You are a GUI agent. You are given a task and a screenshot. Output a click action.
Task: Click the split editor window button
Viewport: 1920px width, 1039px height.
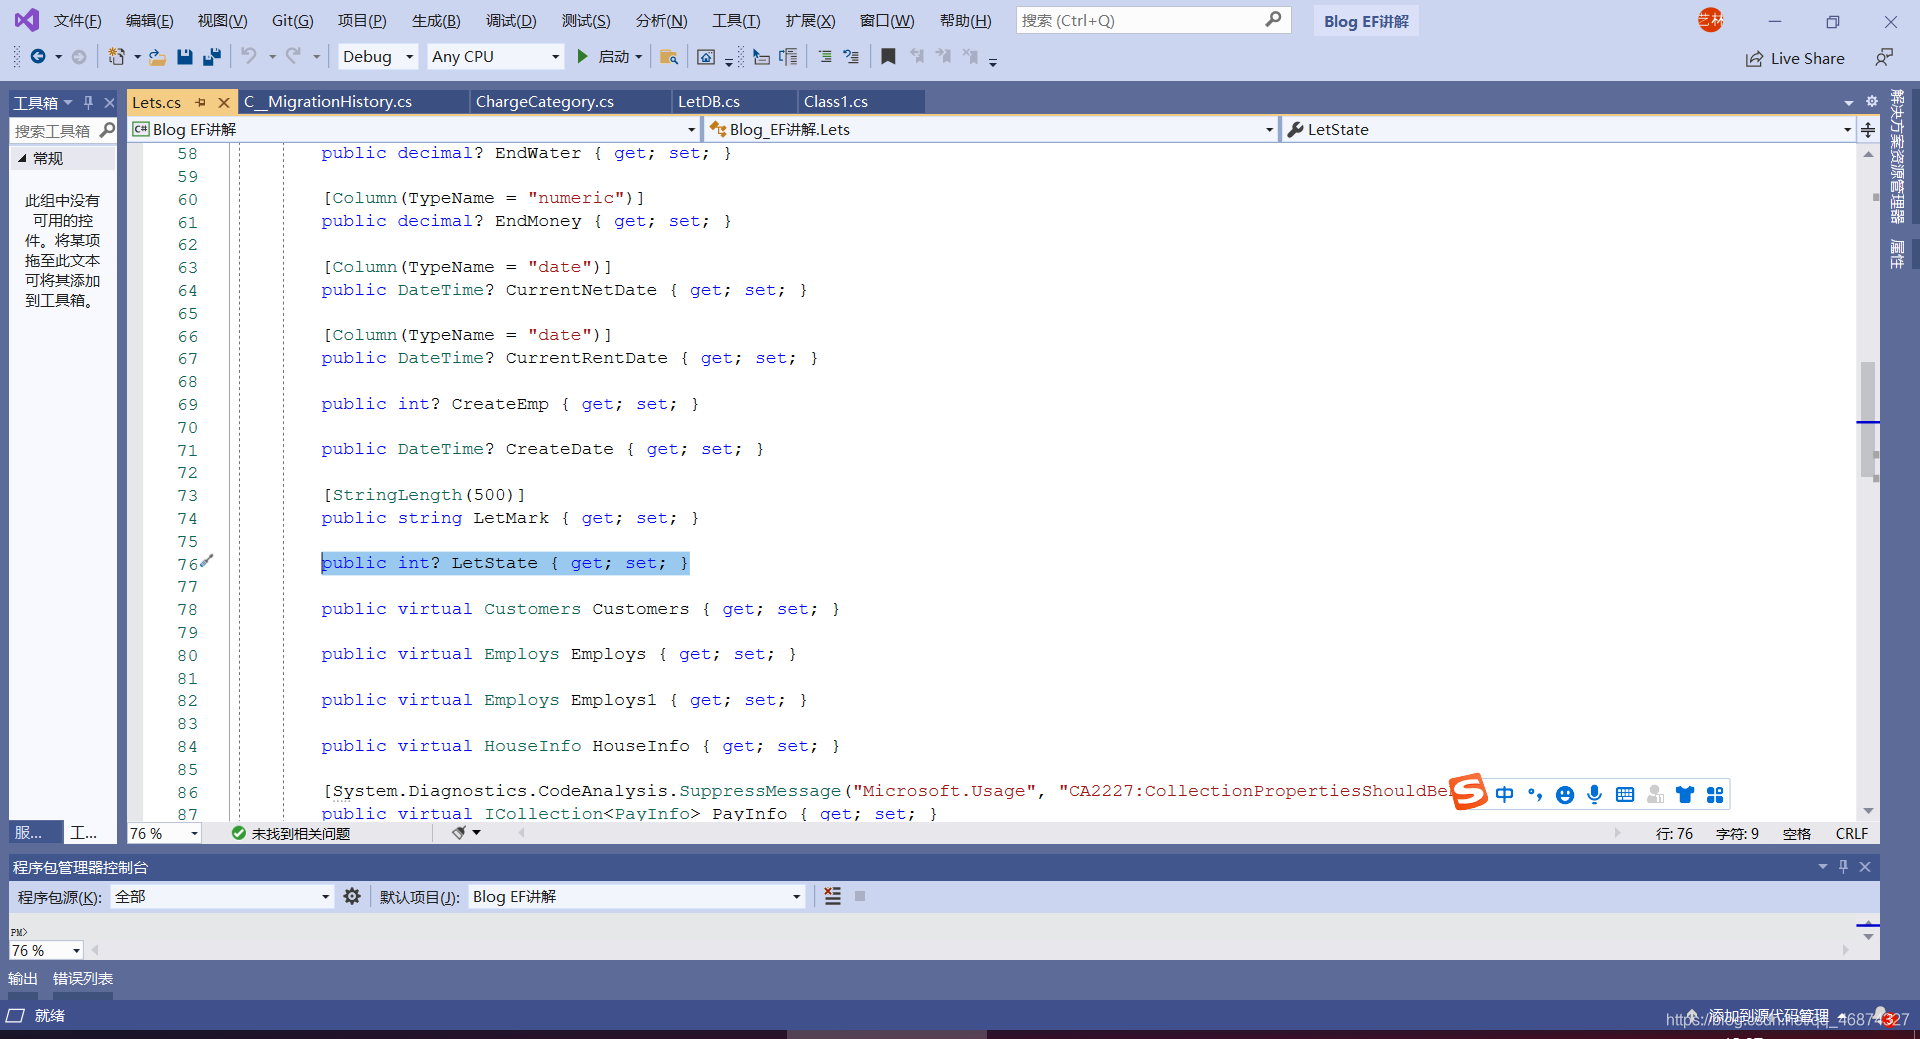[x=1868, y=130]
